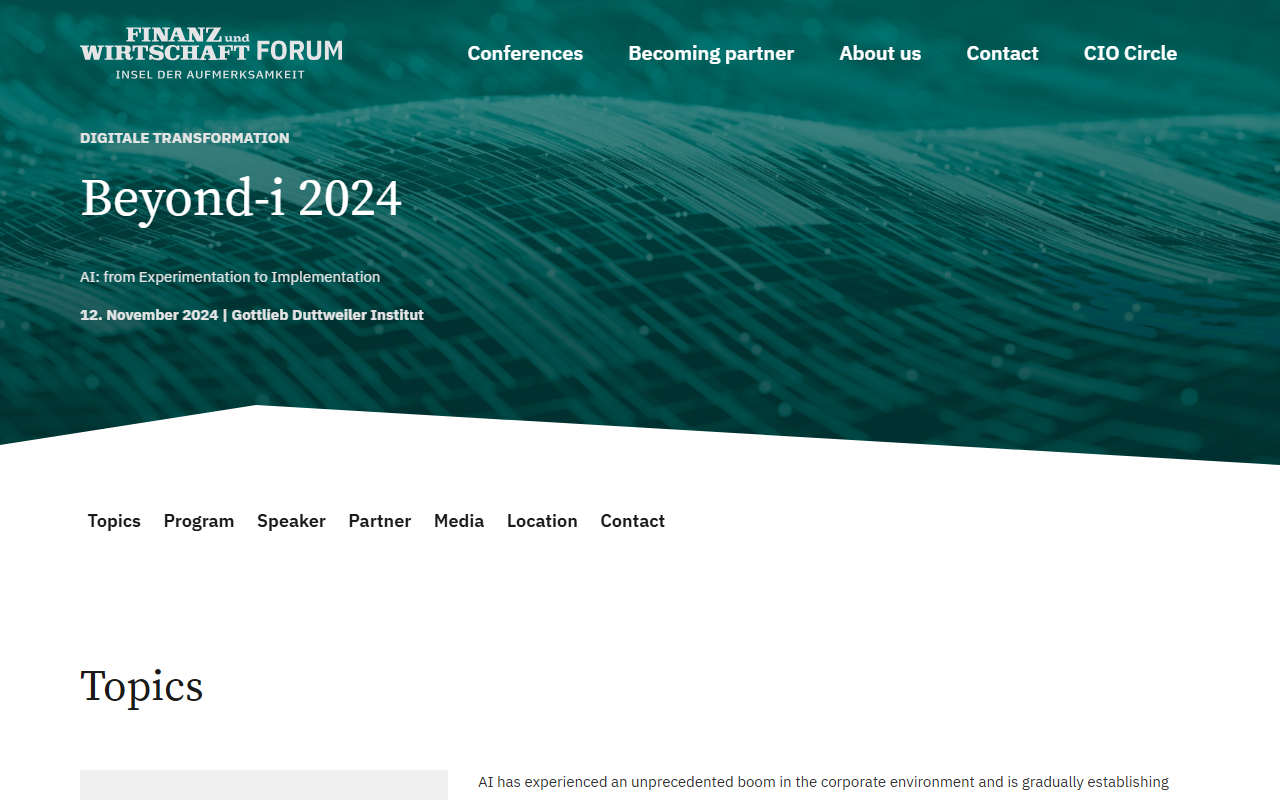
Task: Open the Speaker section tab
Action: click(x=291, y=521)
